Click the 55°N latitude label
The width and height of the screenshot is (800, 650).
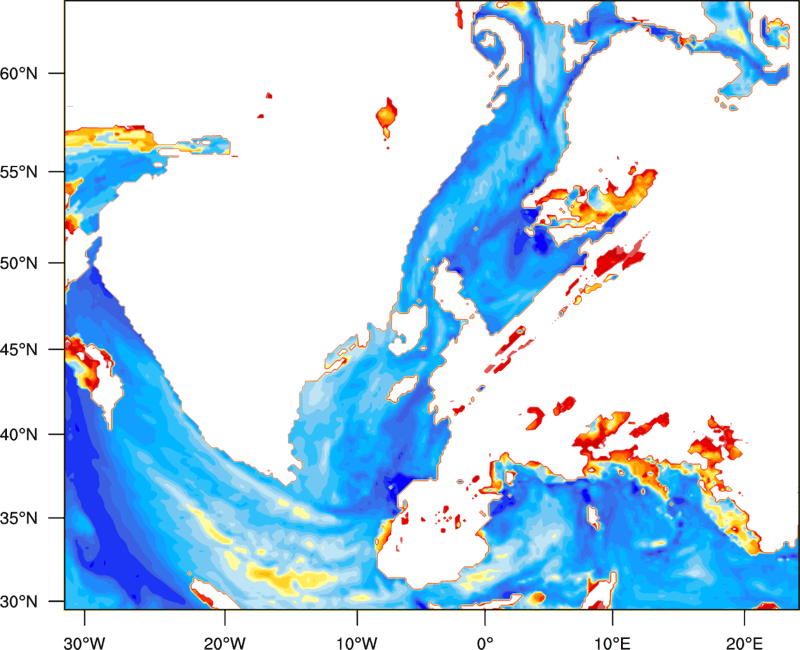[x=19, y=172]
